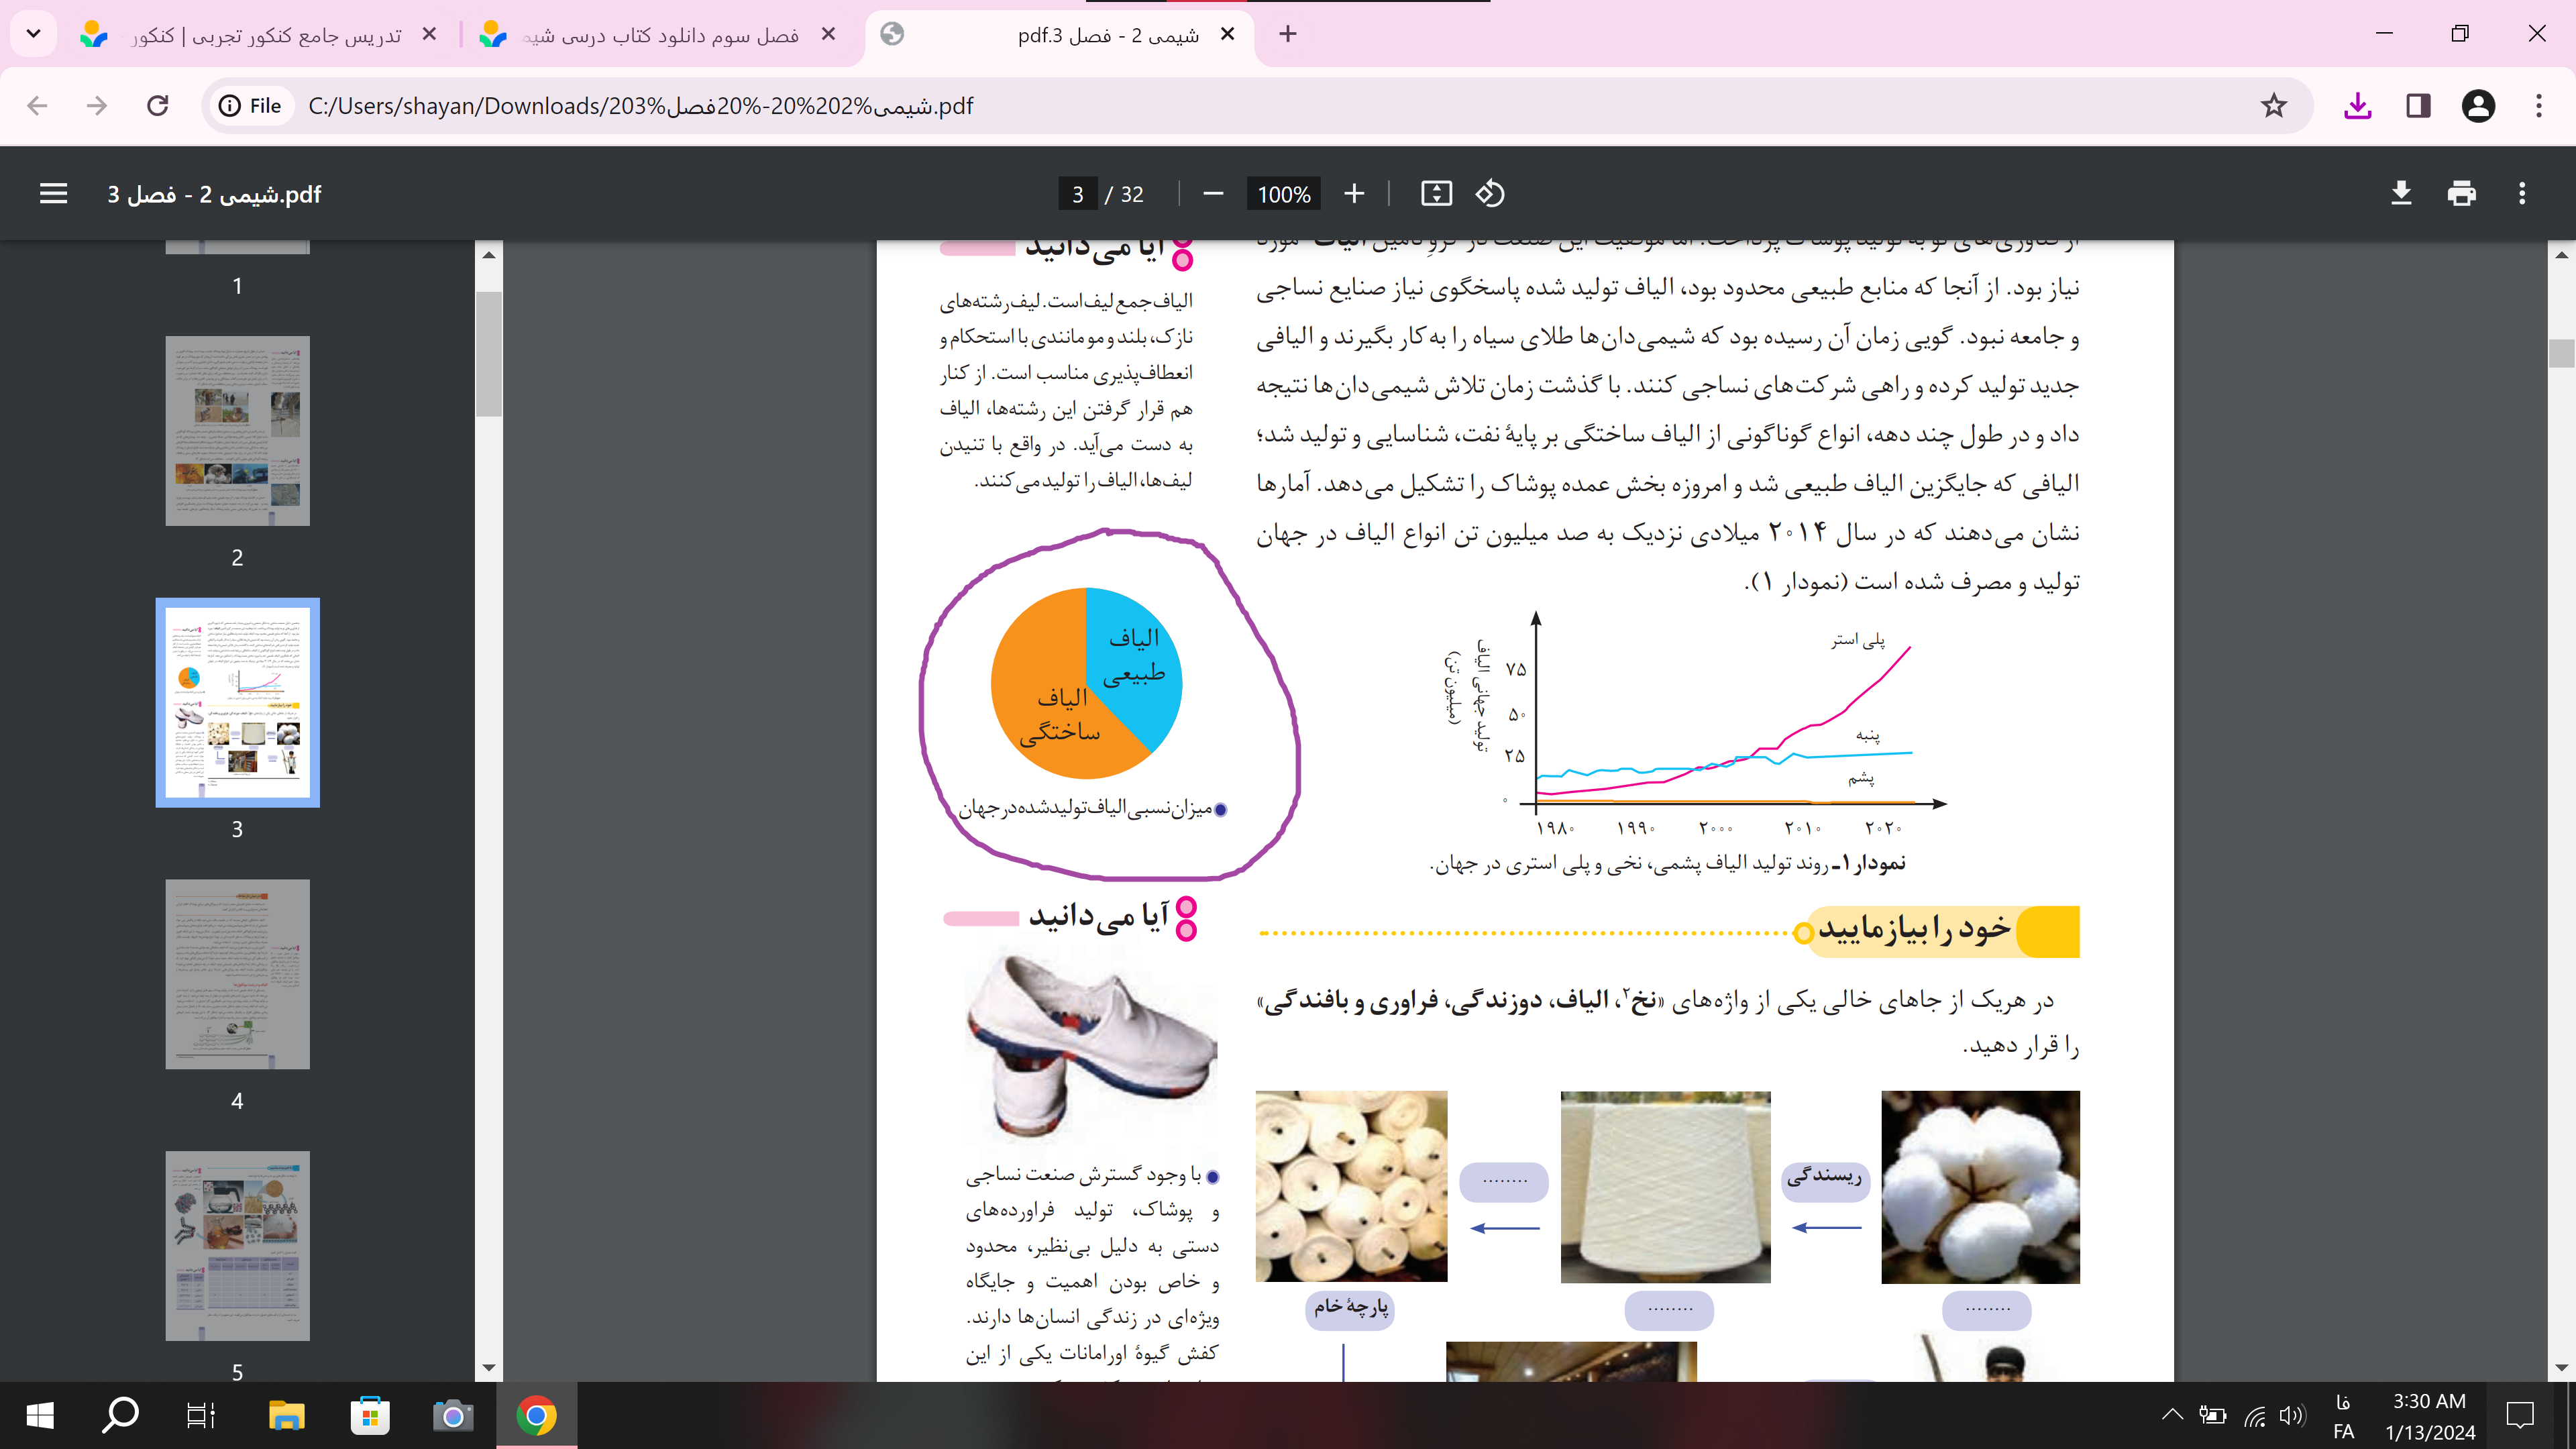Click the PDF zoom in button
Screen dimensions: 2576x1449
pos(1354,194)
